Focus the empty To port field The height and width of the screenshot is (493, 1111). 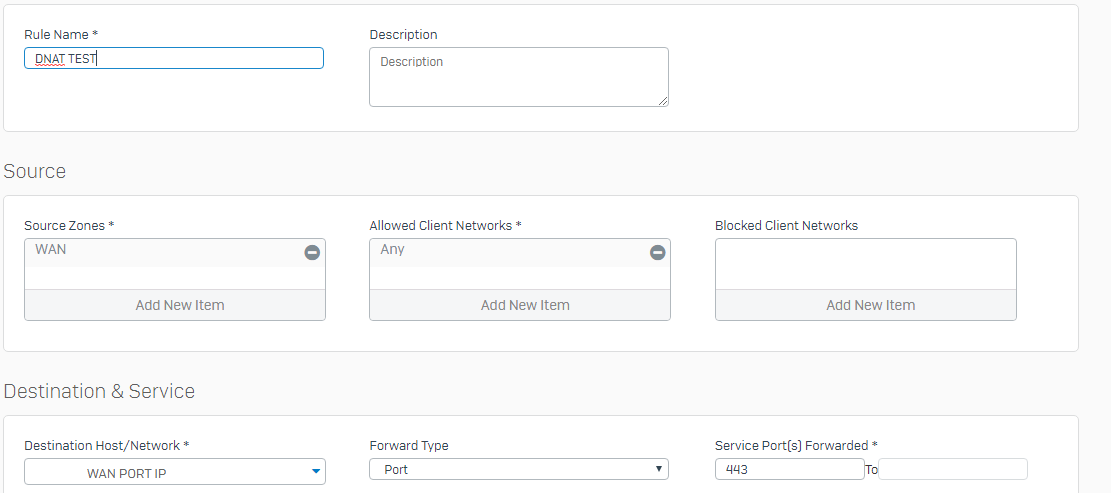[953, 469]
